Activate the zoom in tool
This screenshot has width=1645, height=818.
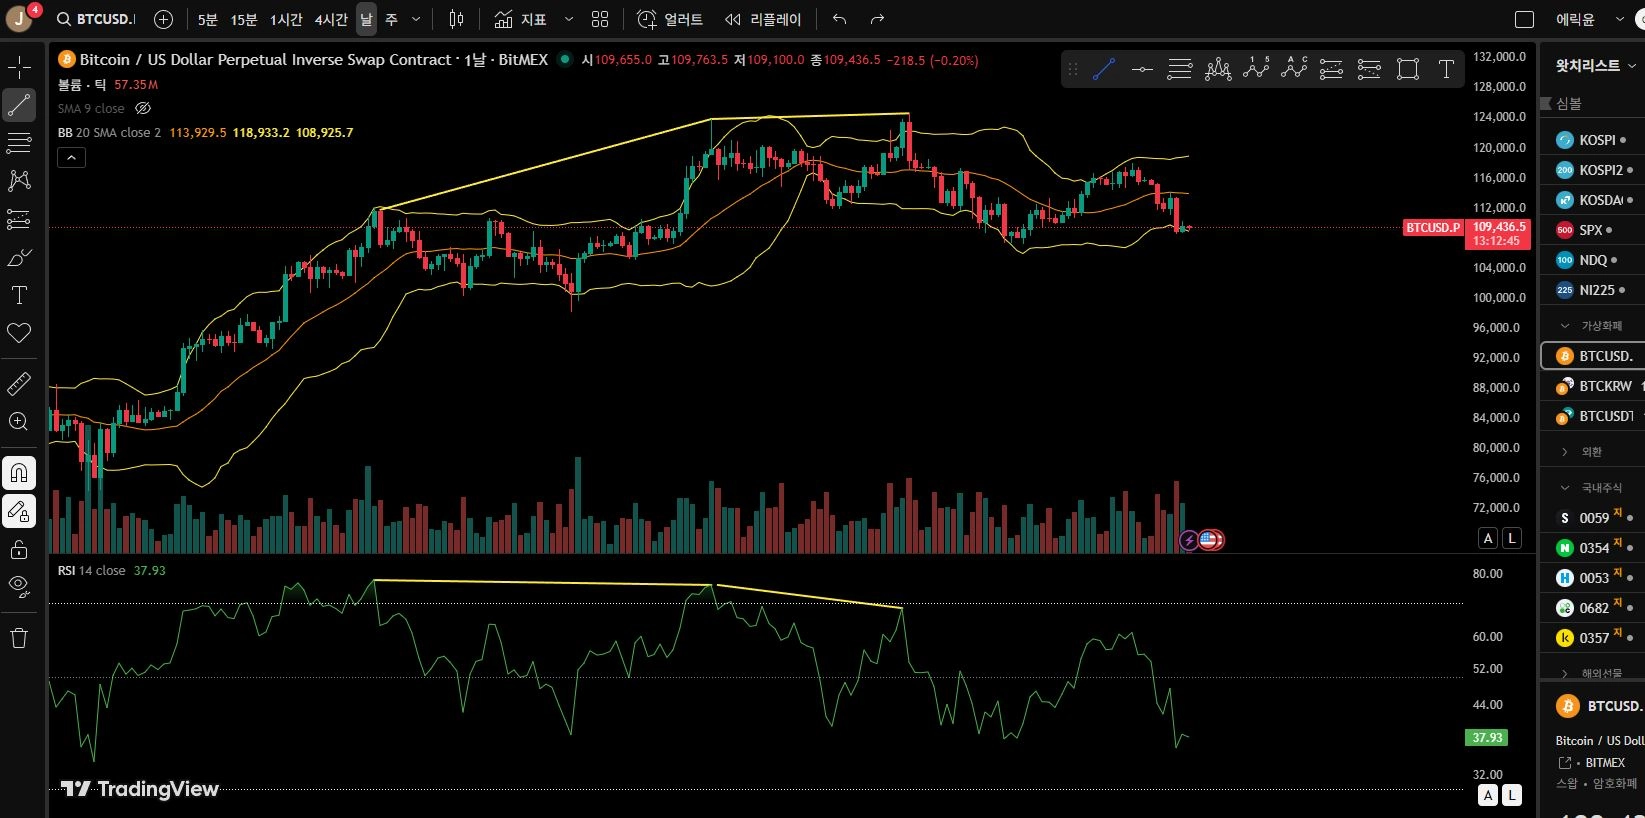pyautogui.click(x=19, y=422)
